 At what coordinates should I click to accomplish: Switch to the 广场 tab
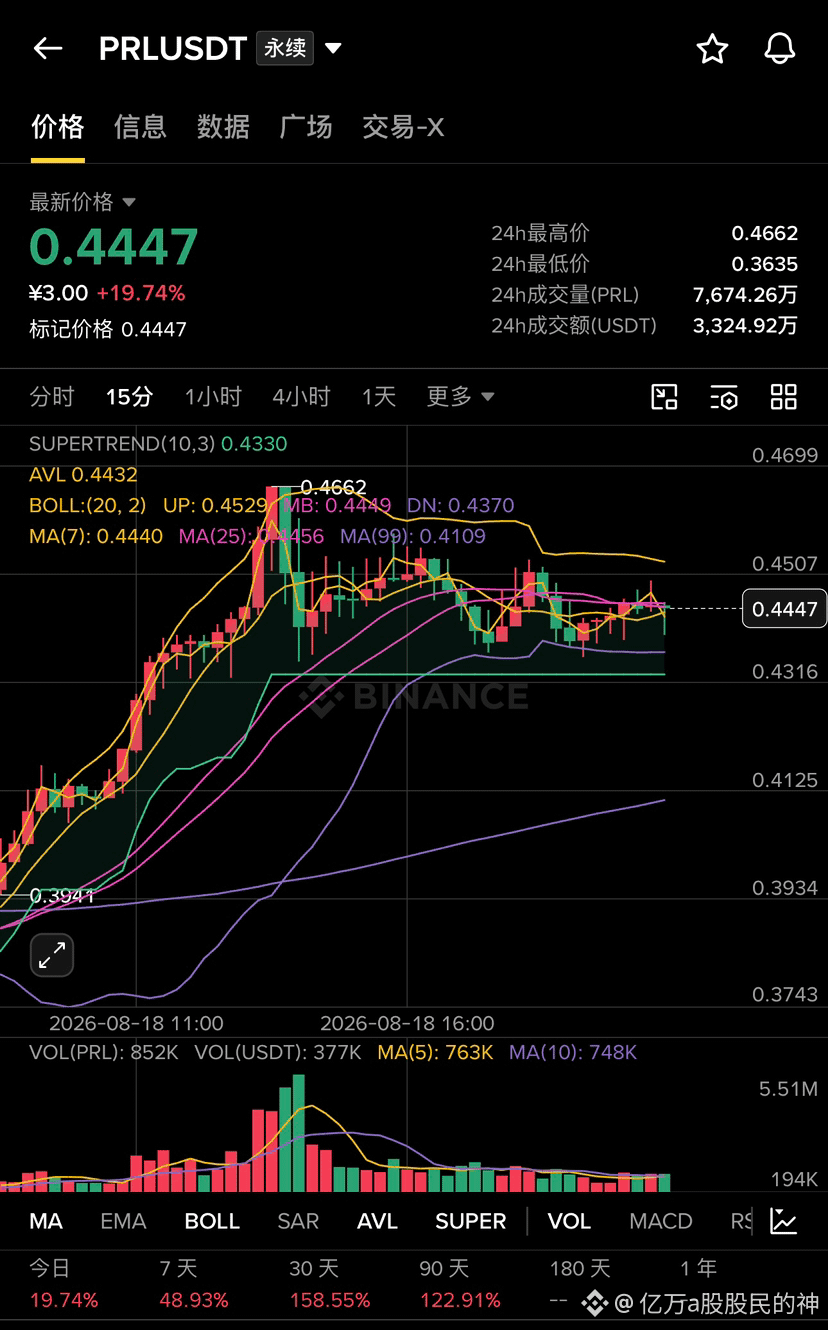(x=306, y=127)
